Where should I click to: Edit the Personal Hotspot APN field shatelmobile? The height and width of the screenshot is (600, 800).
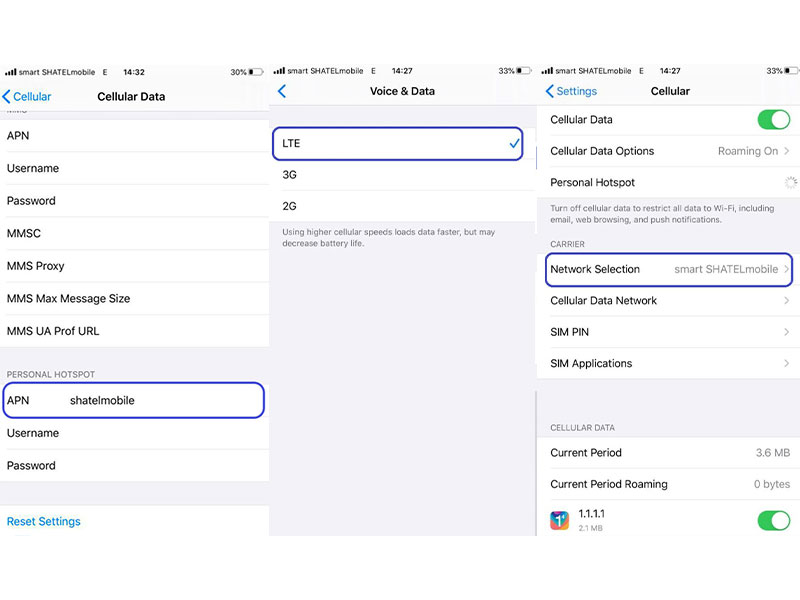[134, 401]
